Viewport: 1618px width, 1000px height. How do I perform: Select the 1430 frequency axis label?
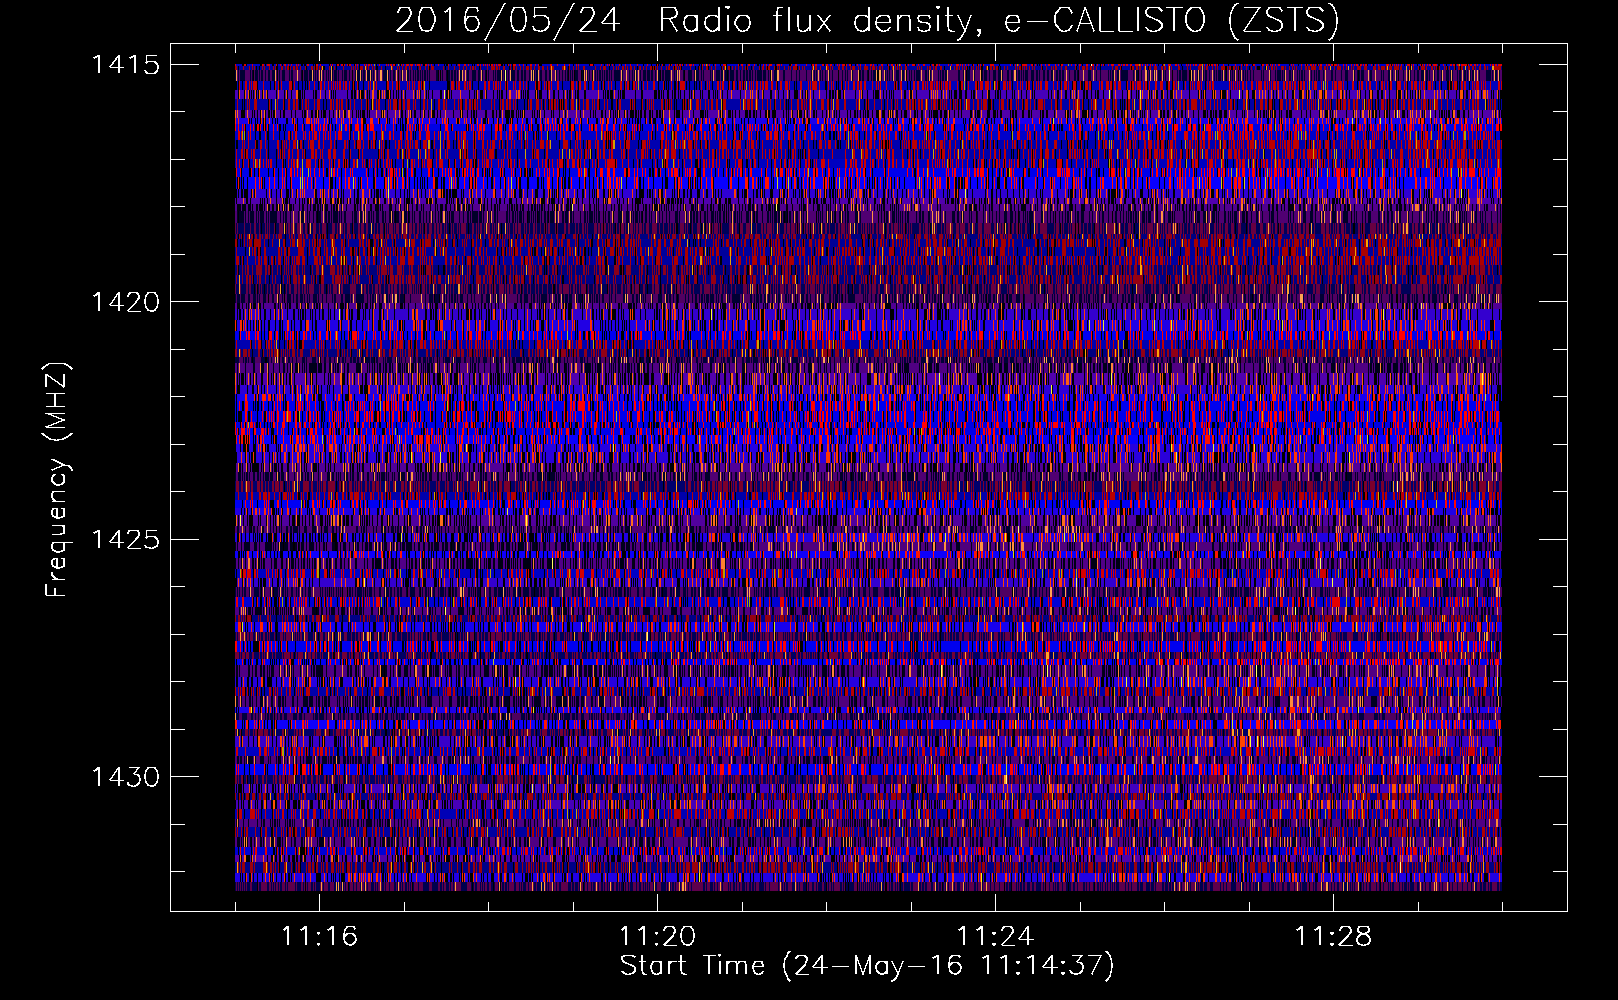click(x=126, y=777)
